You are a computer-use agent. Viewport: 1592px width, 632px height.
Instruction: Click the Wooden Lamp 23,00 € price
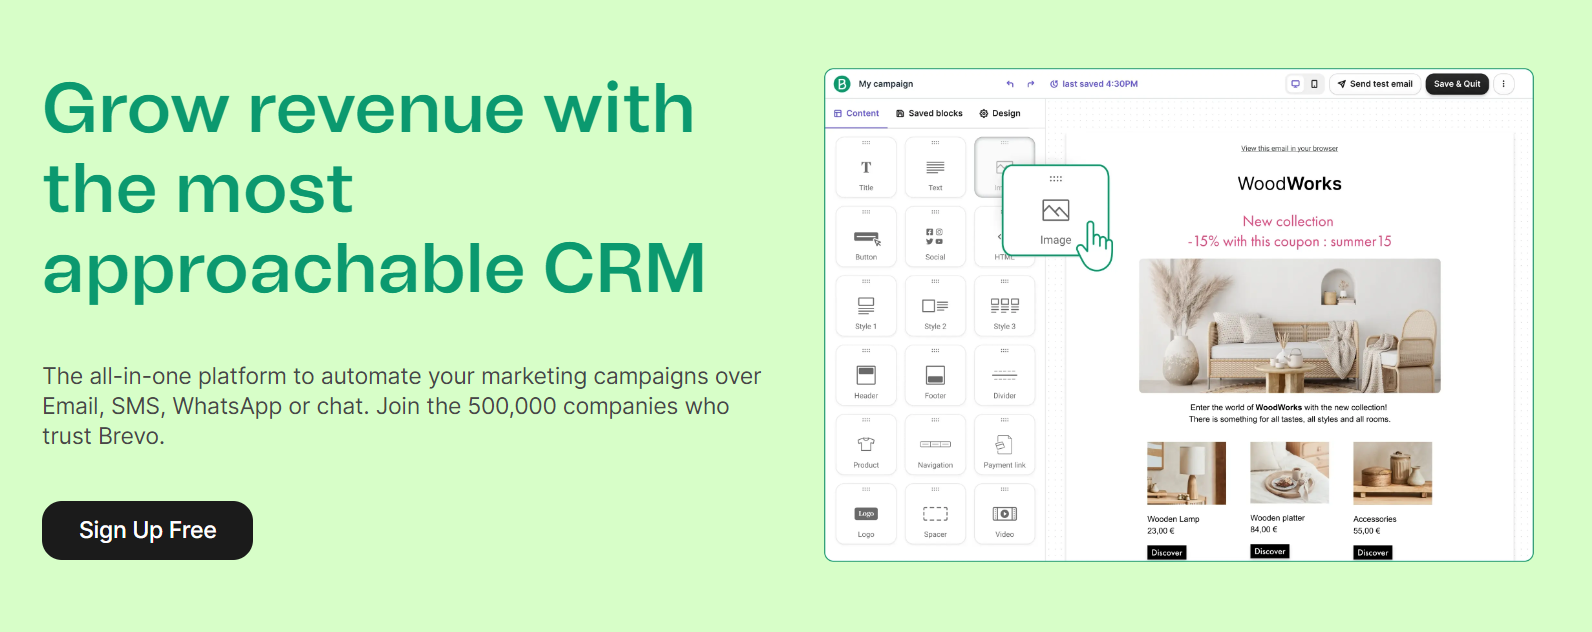click(x=1161, y=531)
